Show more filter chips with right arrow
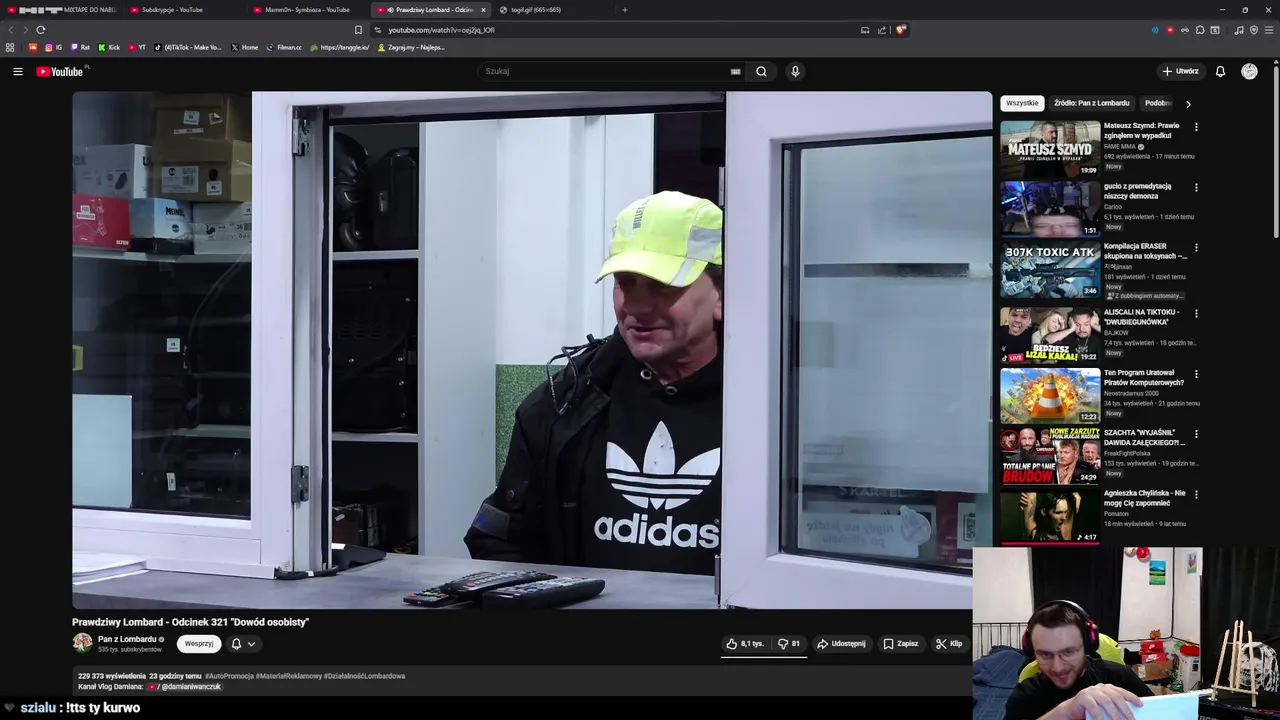The image size is (1280, 720). pos(1188,103)
